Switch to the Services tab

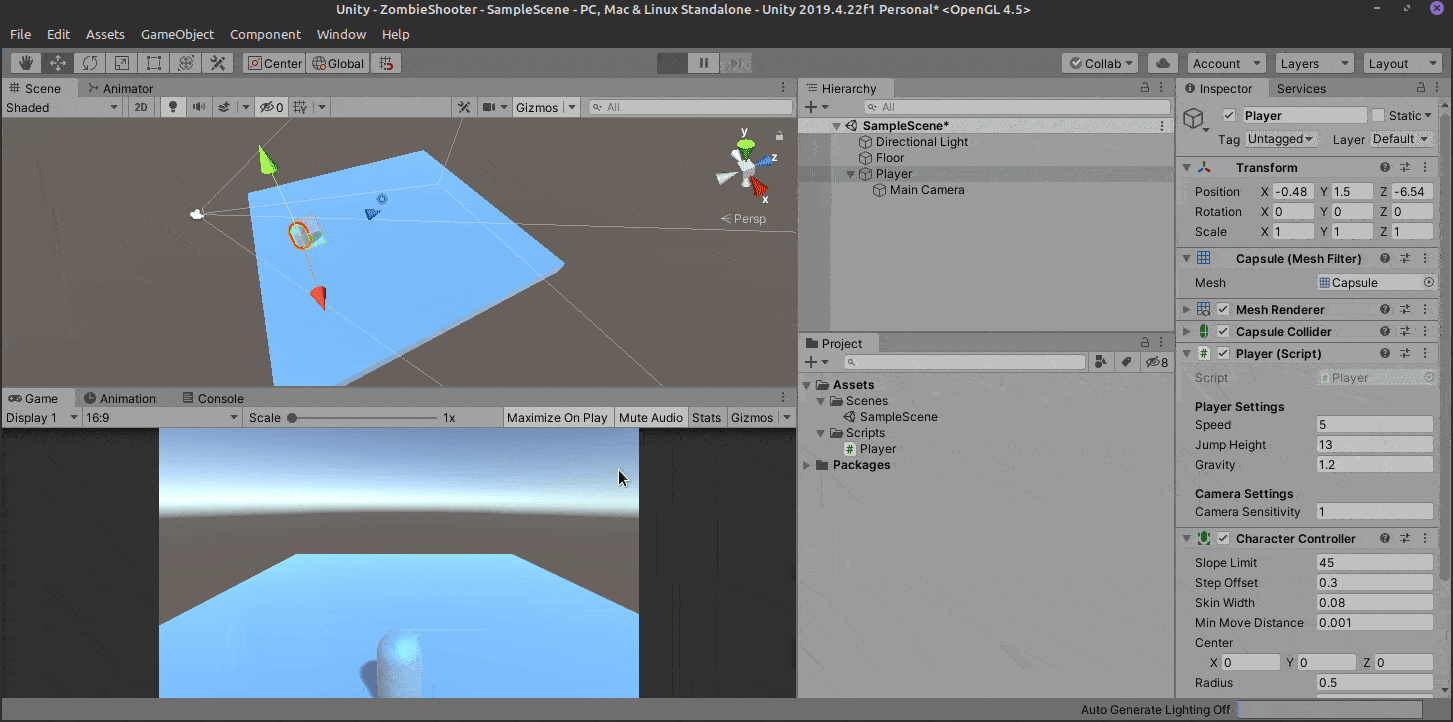[1301, 88]
